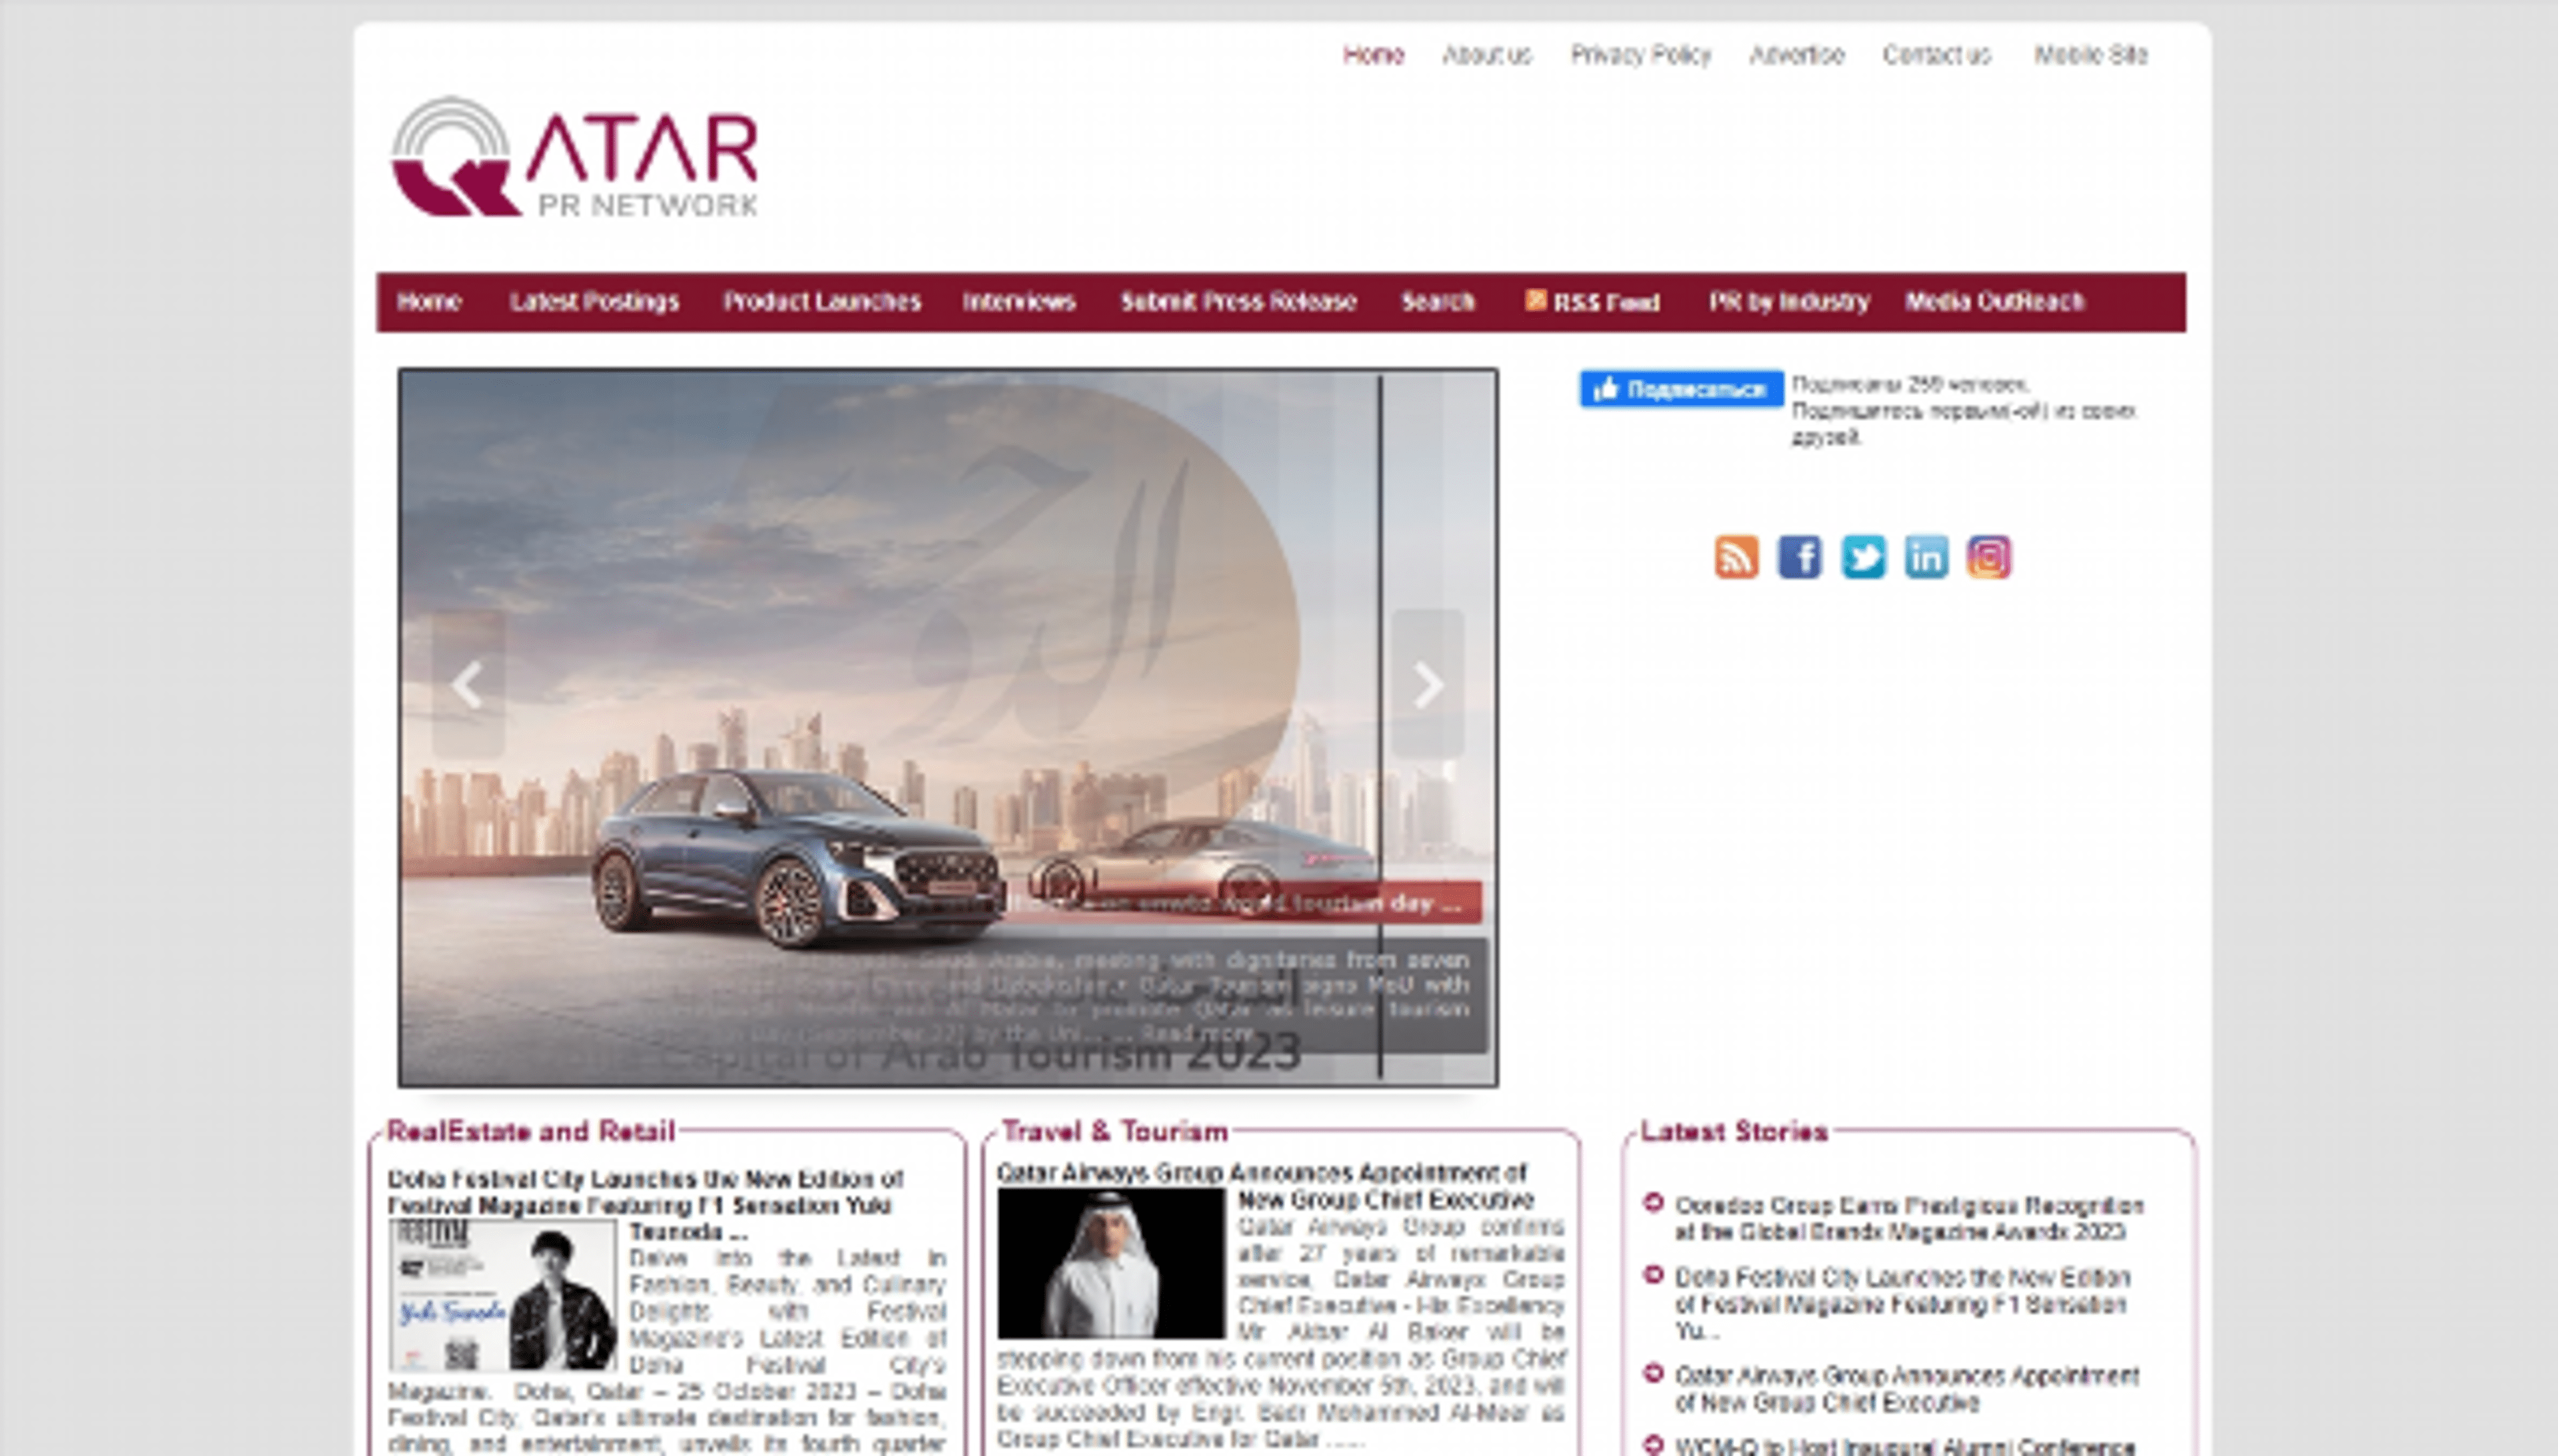Screen dimensions: 2558x1456
Task: Select Submit Press Release
Action: click(1240, 301)
